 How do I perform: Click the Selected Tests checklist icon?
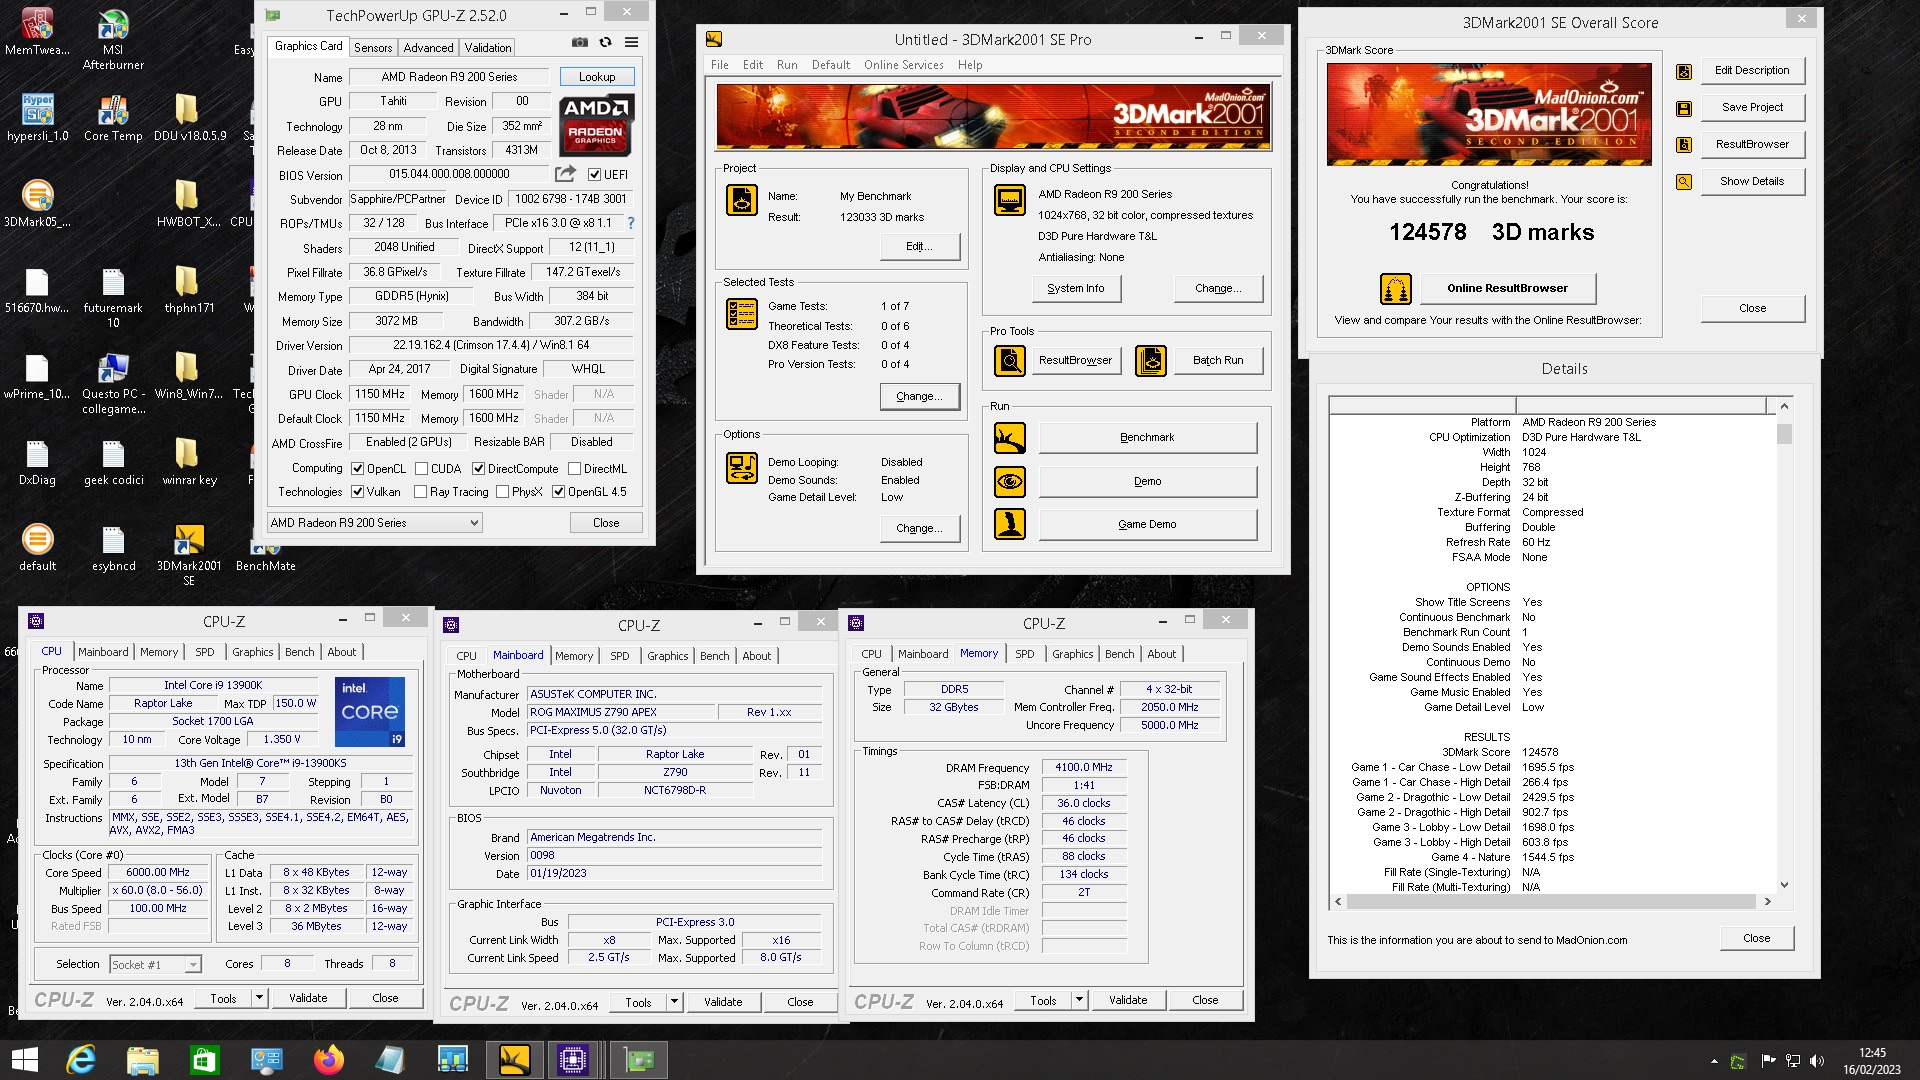tap(742, 314)
